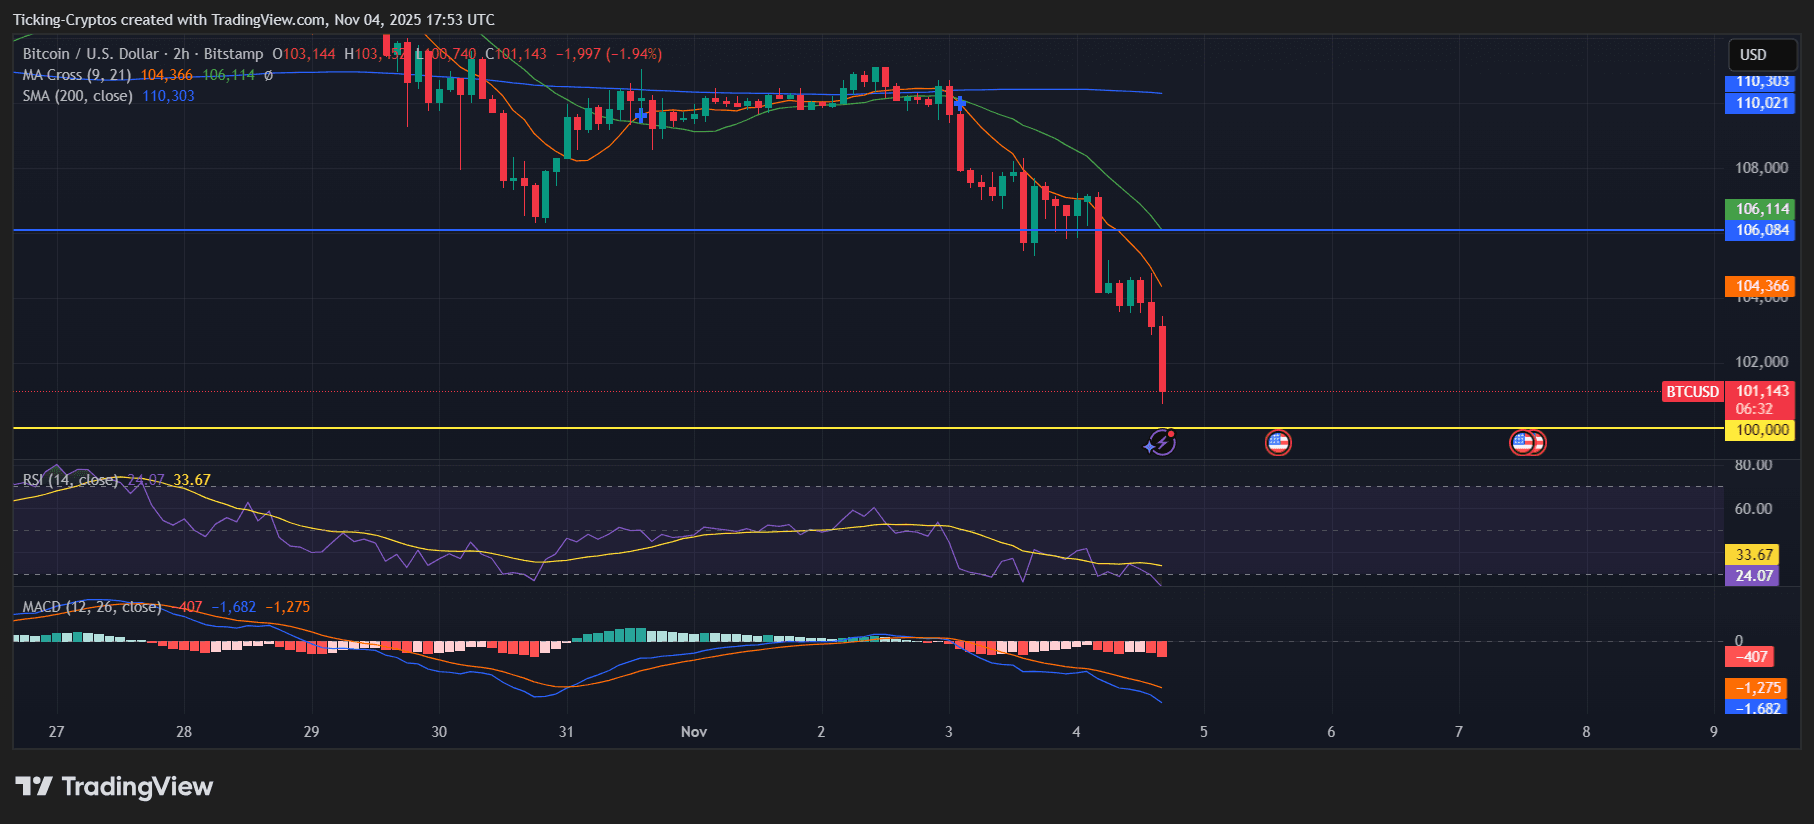The width and height of the screenshot is (1814, 824).
Task: Click the purple lightning event icon
Action: tap(1160, 442)
